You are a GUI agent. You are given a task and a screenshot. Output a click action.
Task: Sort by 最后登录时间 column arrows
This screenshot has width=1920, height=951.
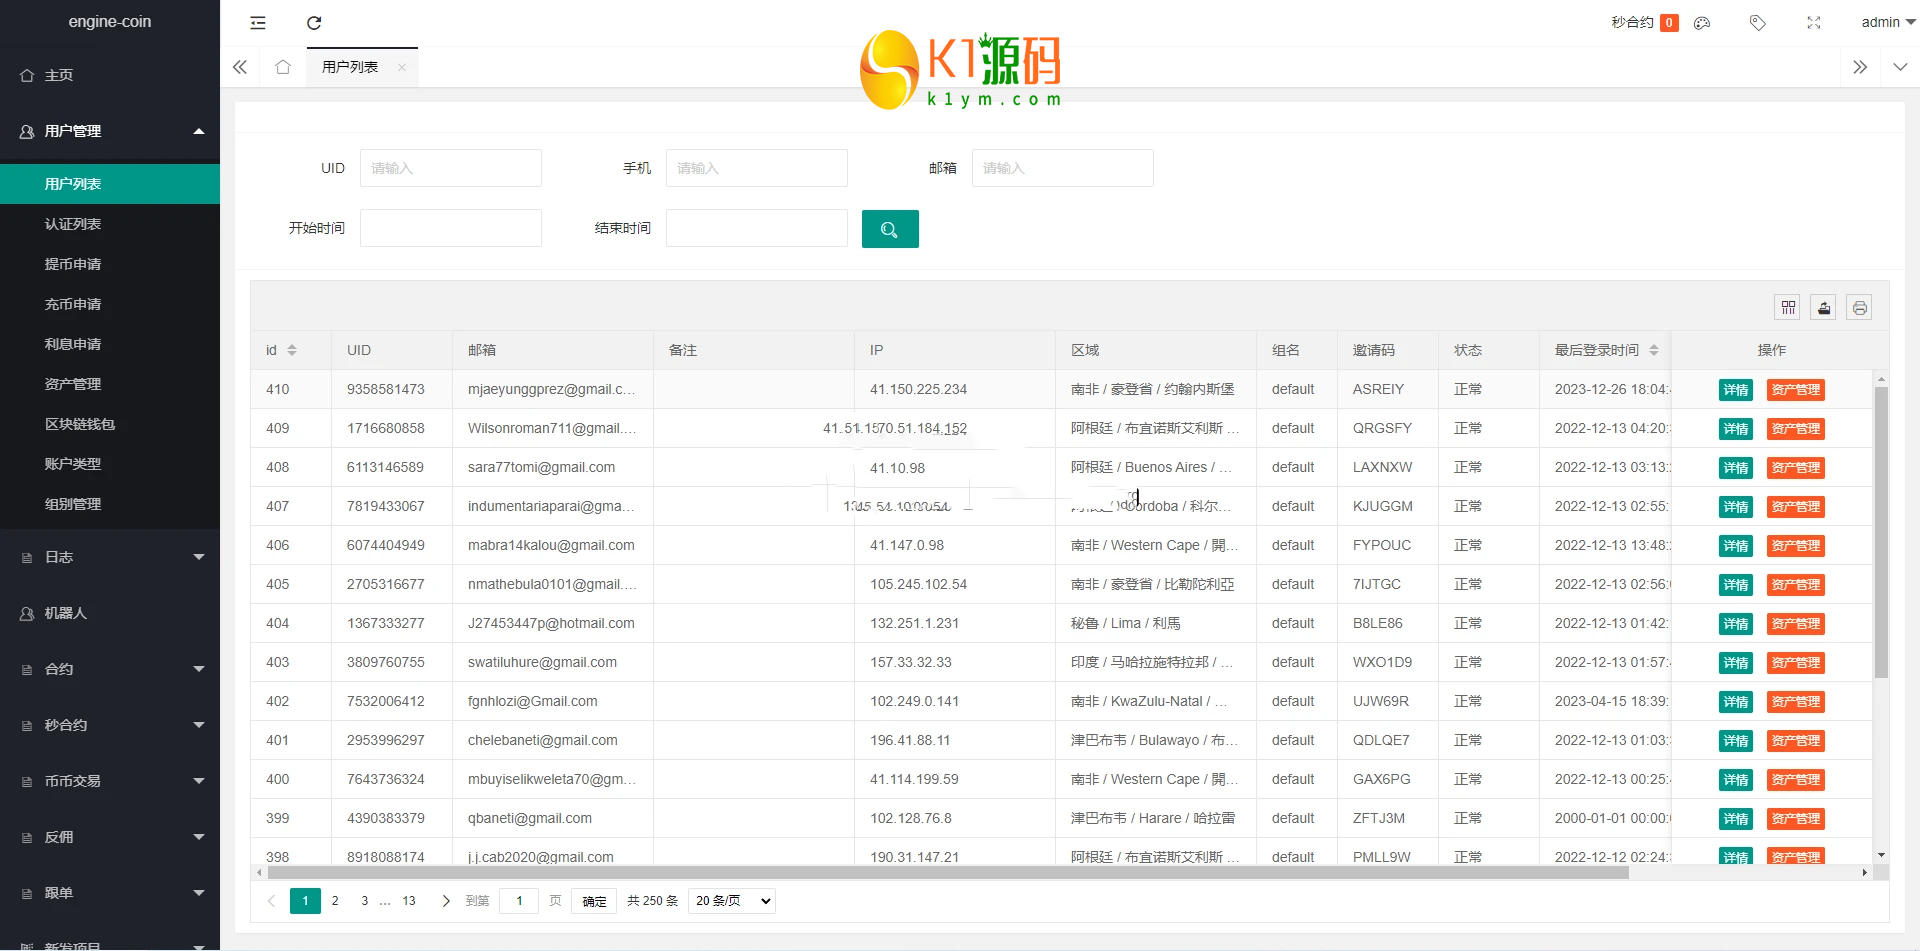coord(1654,350)
